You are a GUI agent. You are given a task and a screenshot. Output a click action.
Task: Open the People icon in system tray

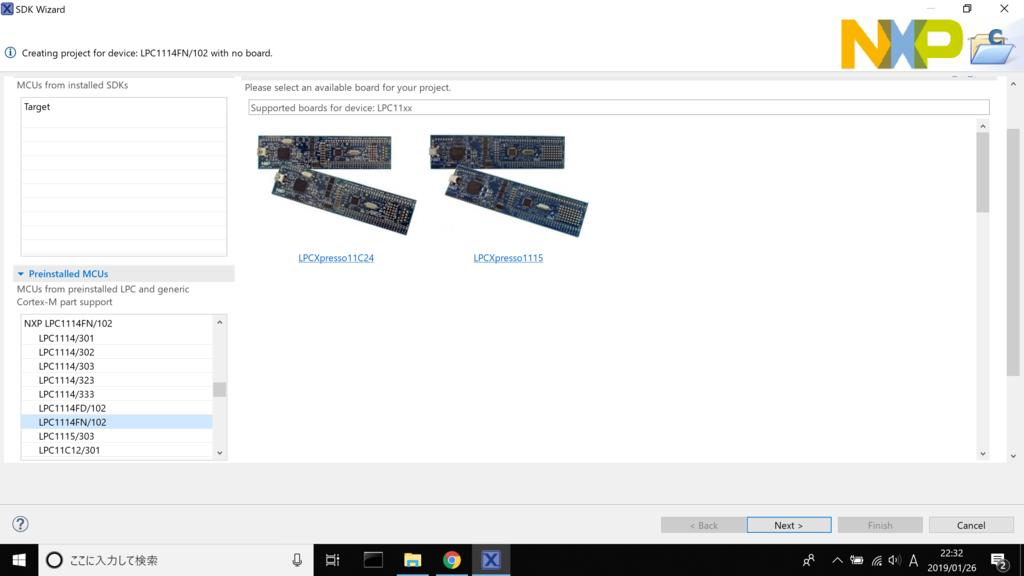[x=808, y=560]
